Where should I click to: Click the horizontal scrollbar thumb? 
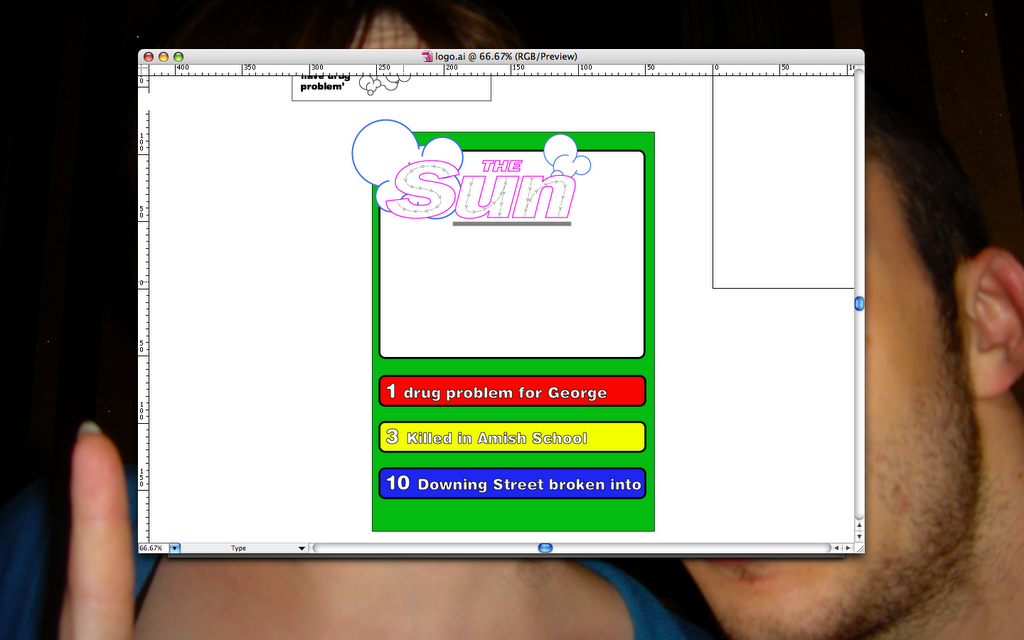click(545, 548)
